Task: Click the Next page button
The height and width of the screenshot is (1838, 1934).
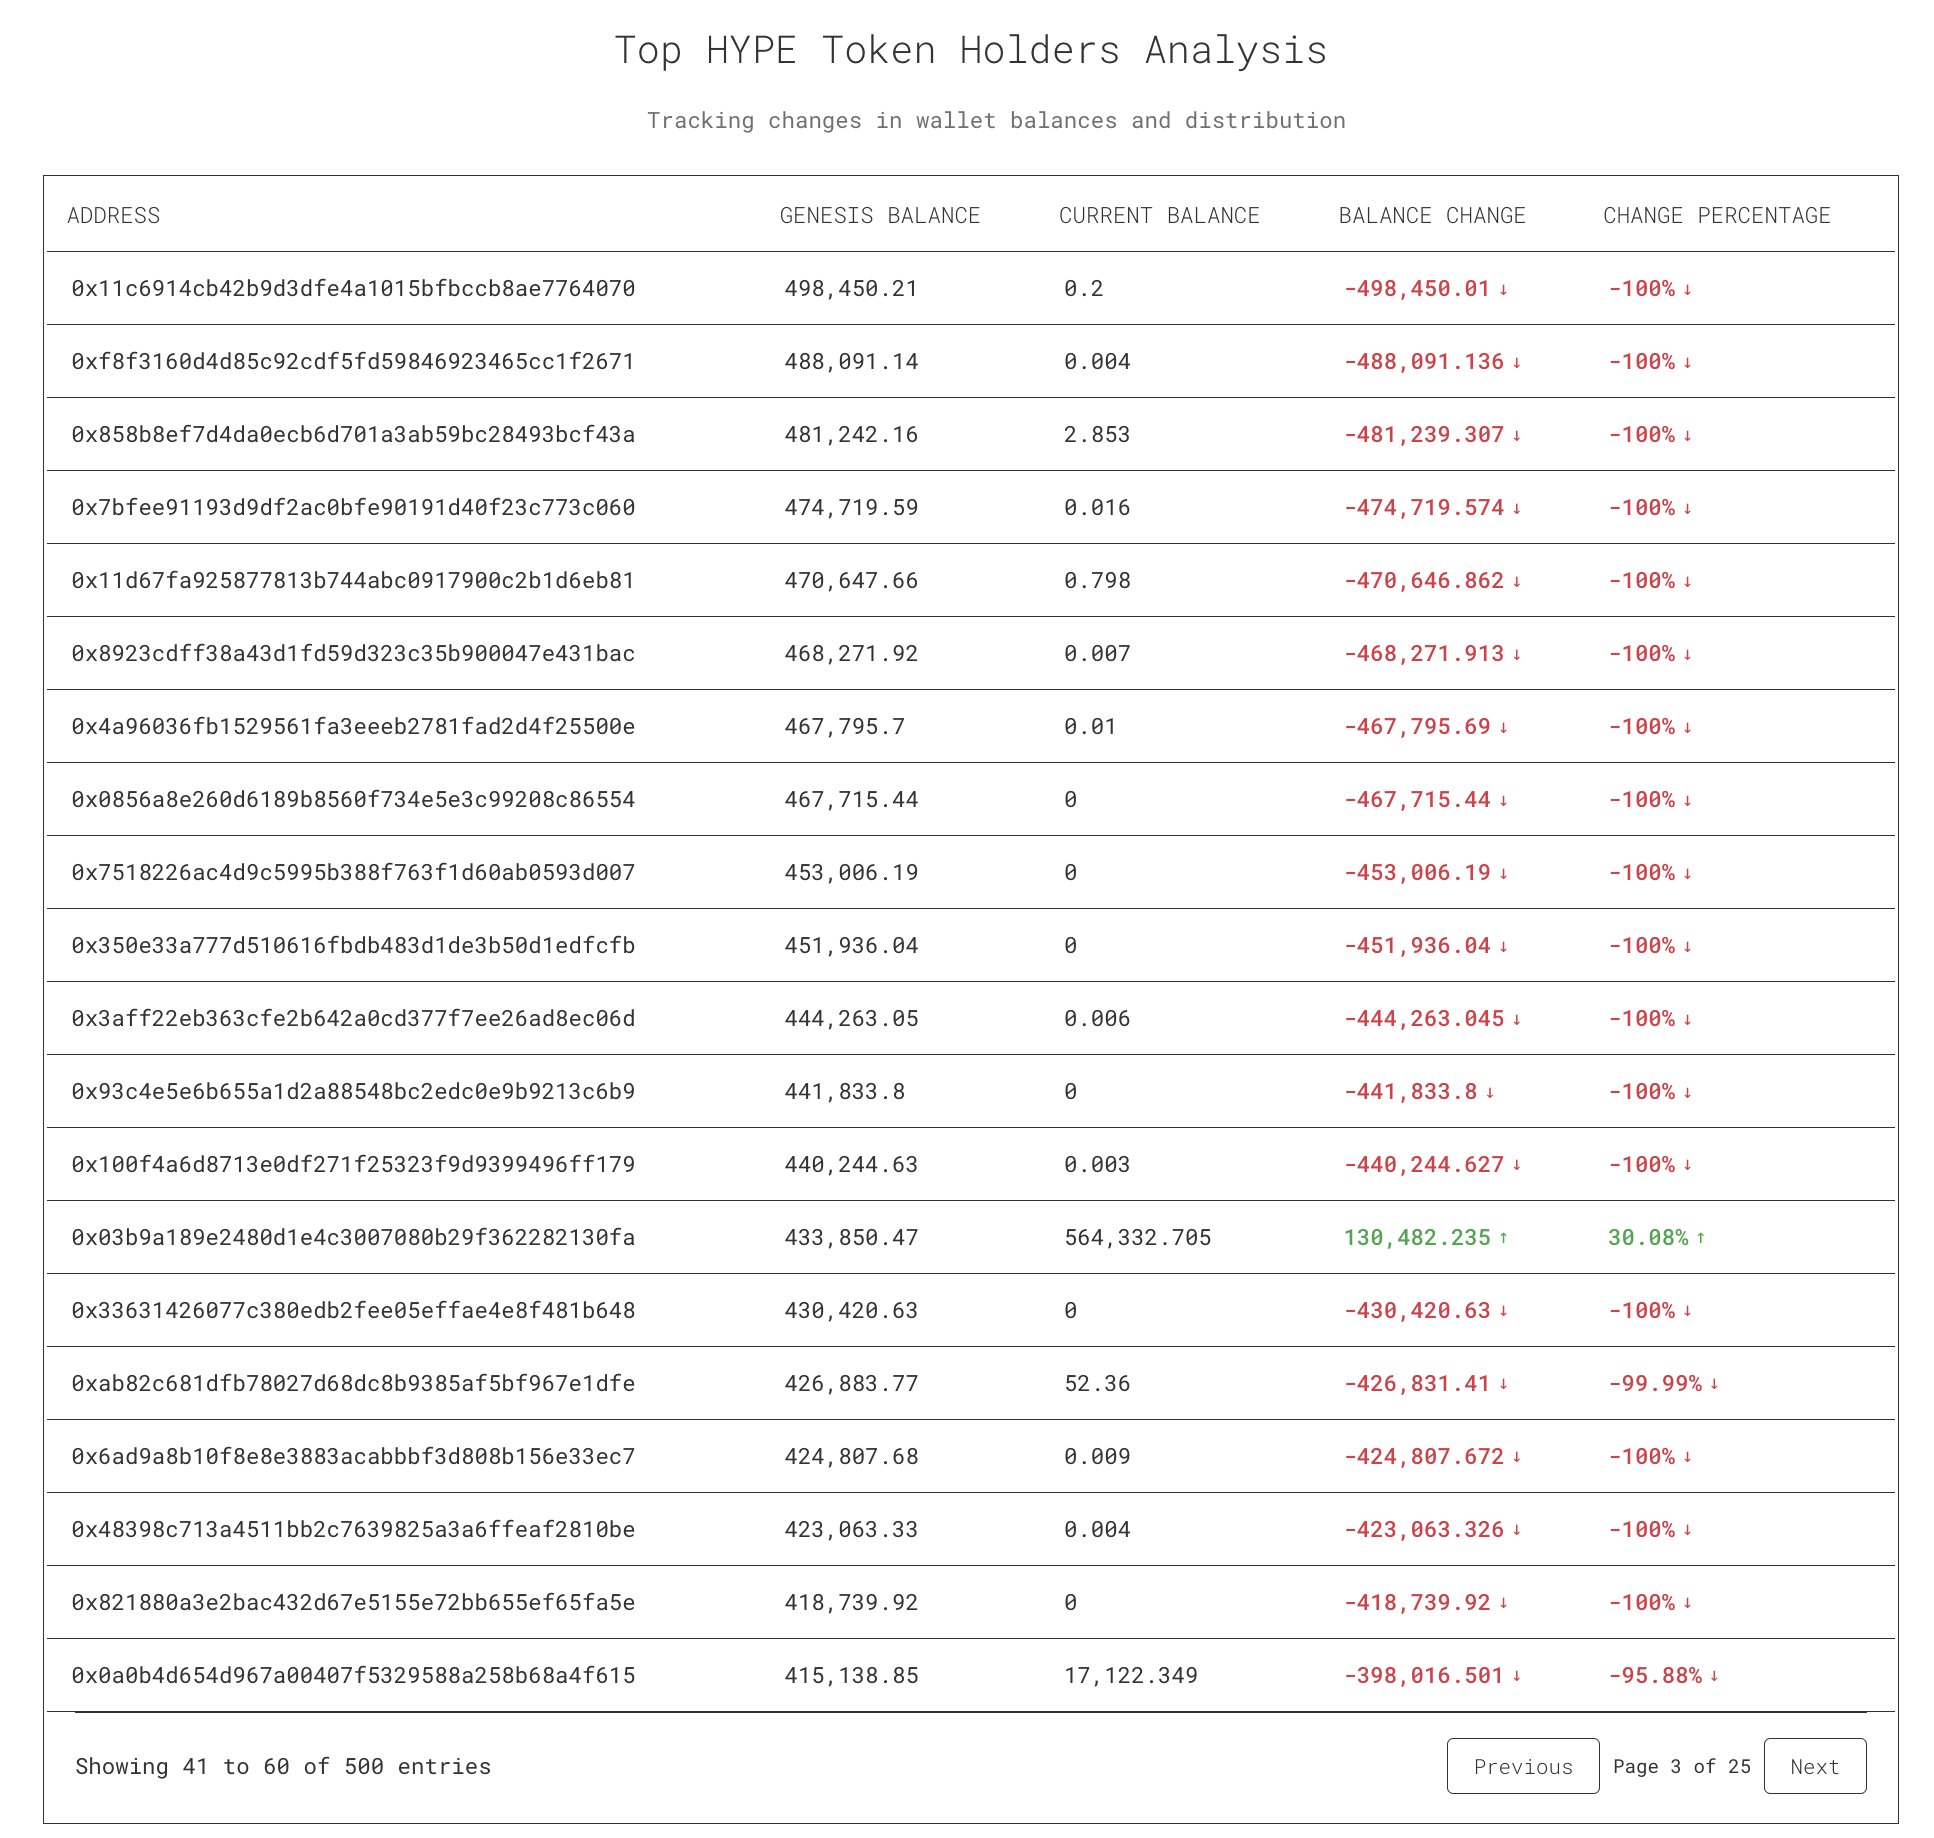Action: [1814, 1766]
